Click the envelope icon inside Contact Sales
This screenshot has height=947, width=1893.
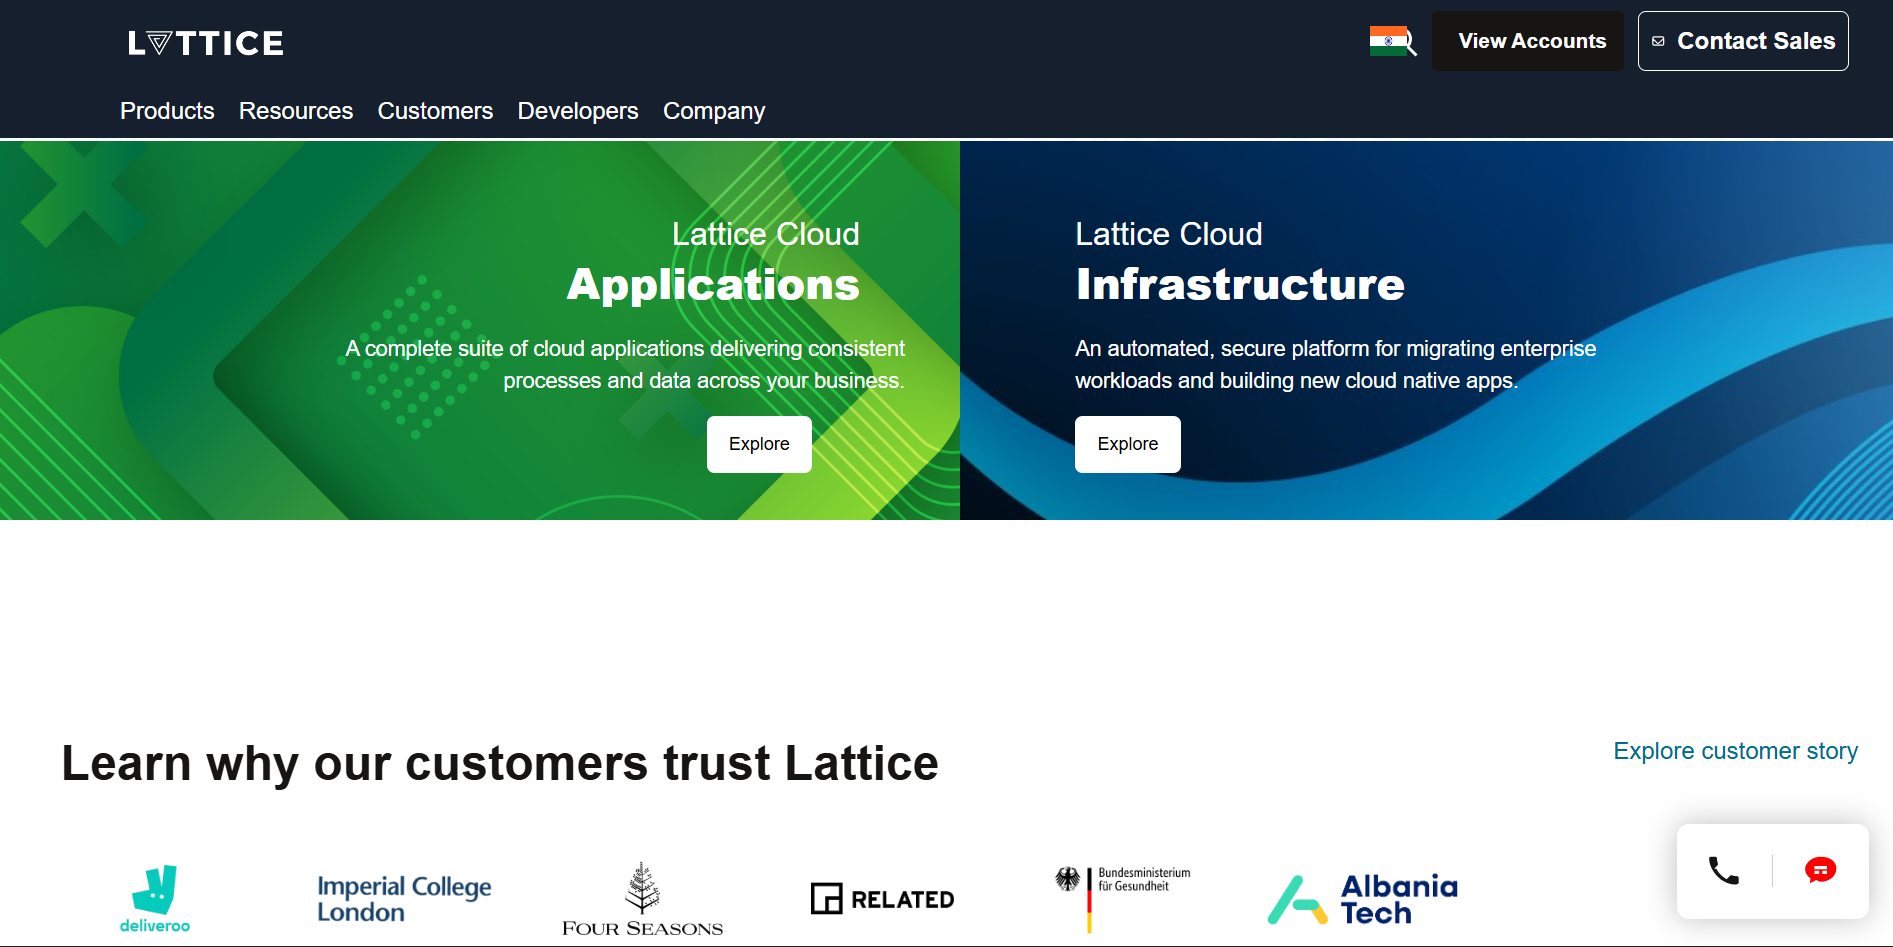tap(1659, 41)
